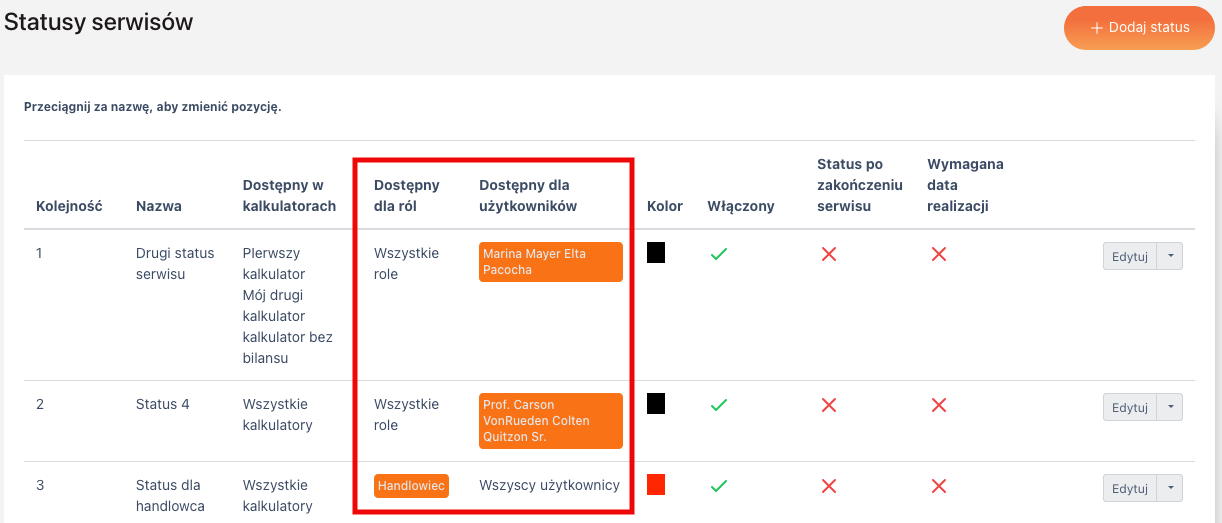Click red X under Wymagana data realizacji, row 2
1222x523 pixels.
pos(938,405)
